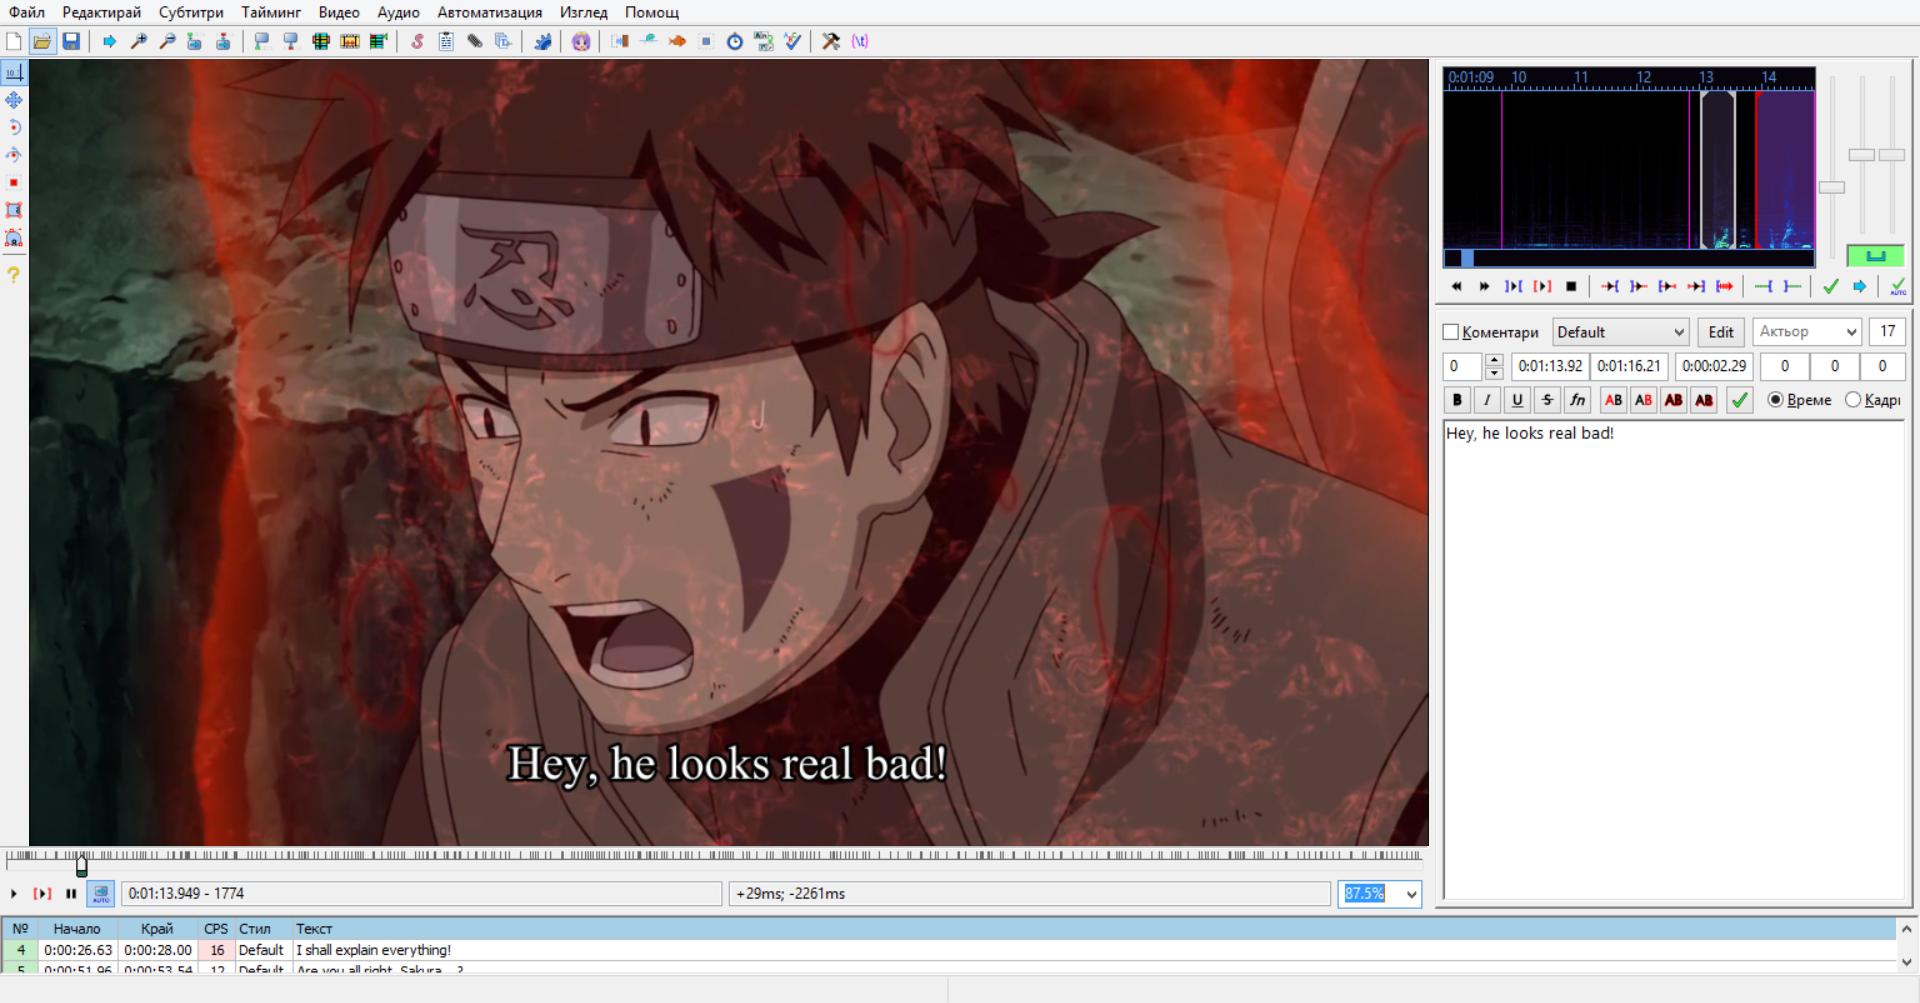Open the Spell Checker icon
Viewport: 1920px width, 1003px height.
point(793,41)
